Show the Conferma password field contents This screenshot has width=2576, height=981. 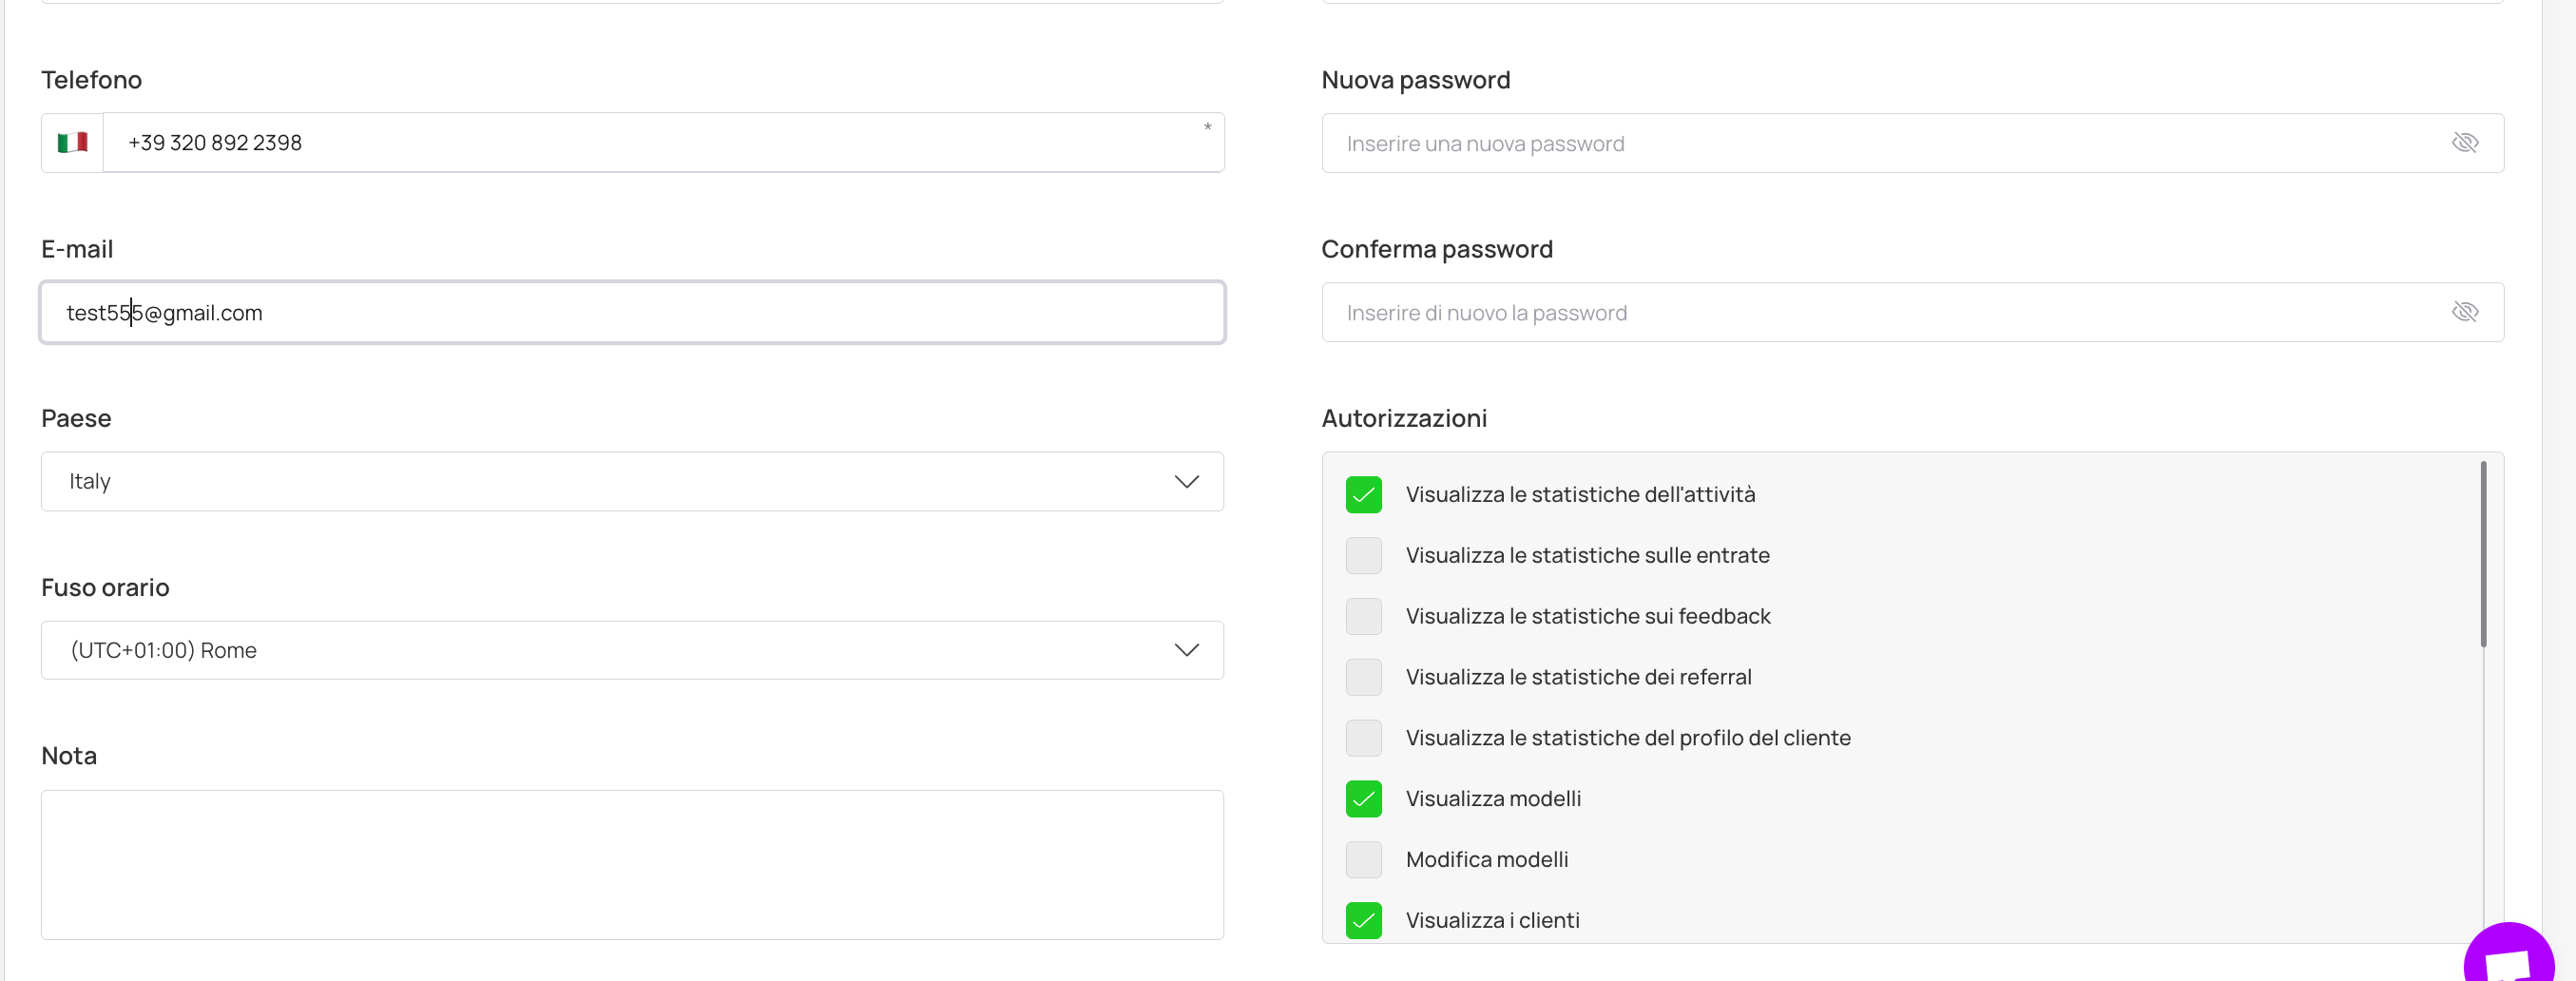coord(2464,312)
